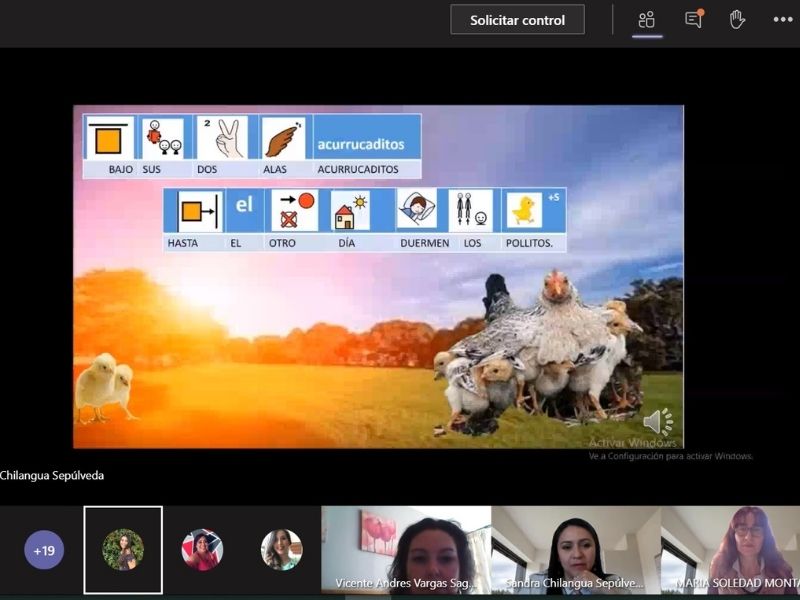Select Sandra Chilangua Sepúlveda video tile
This screenshot has width=800, height=600.
575,550
